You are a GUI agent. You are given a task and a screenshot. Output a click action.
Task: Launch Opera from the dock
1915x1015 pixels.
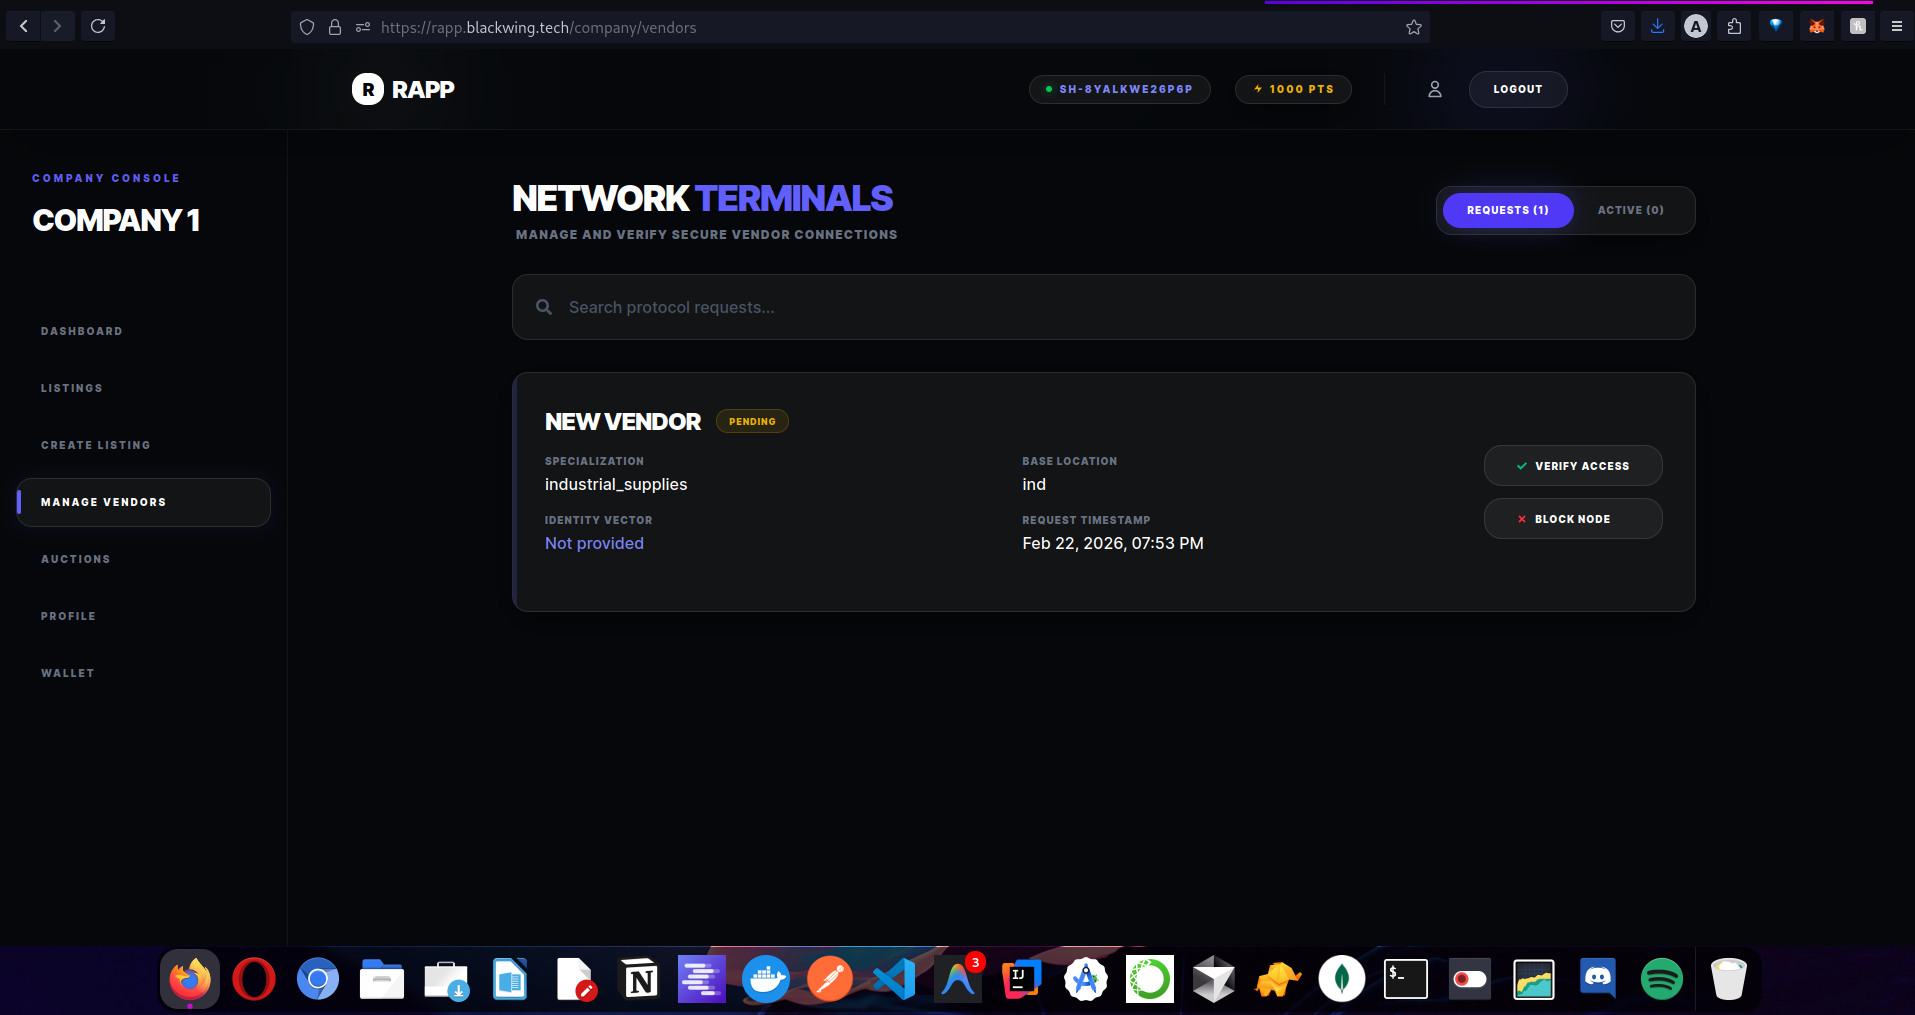click(254, 979)
